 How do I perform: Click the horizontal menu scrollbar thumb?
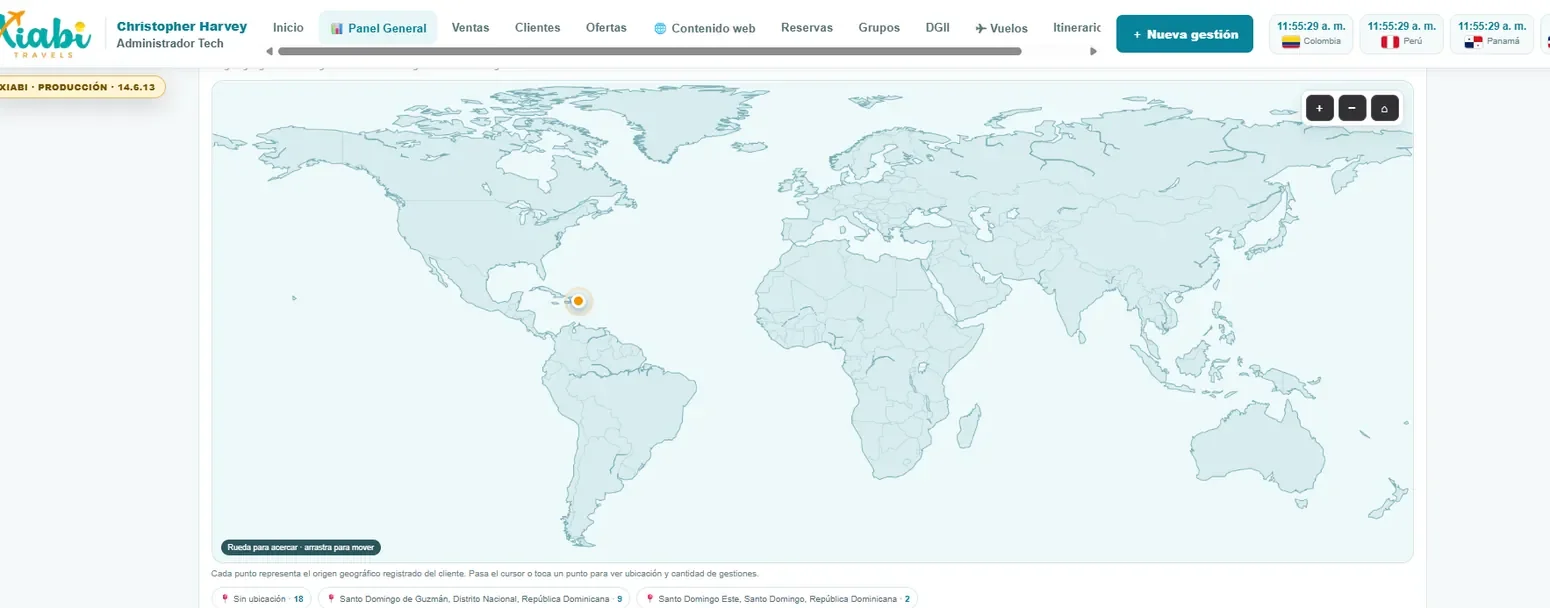[650, 51]
